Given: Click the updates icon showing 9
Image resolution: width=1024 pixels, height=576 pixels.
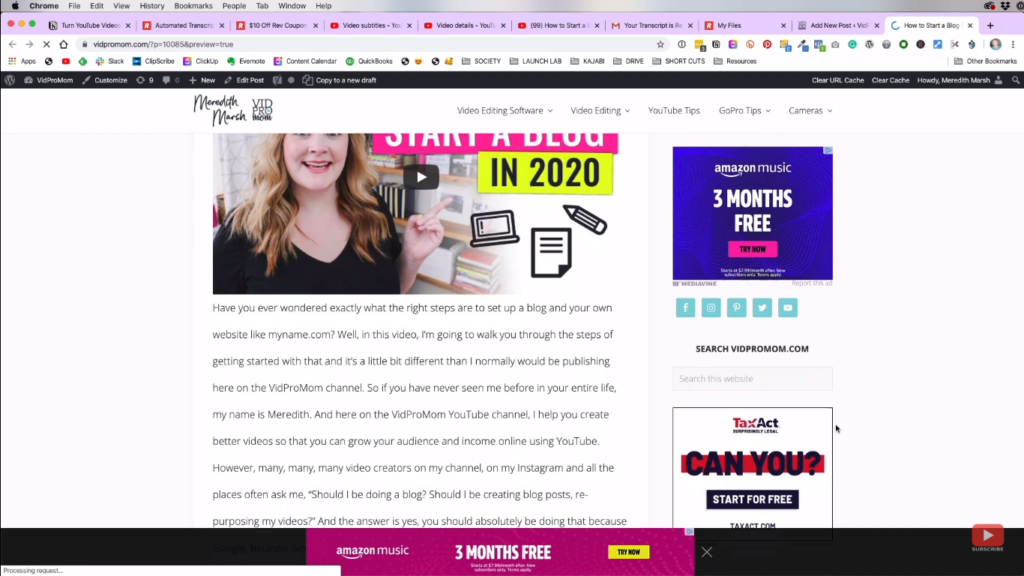Looking at the screenshot, I should tap(145, 80).
